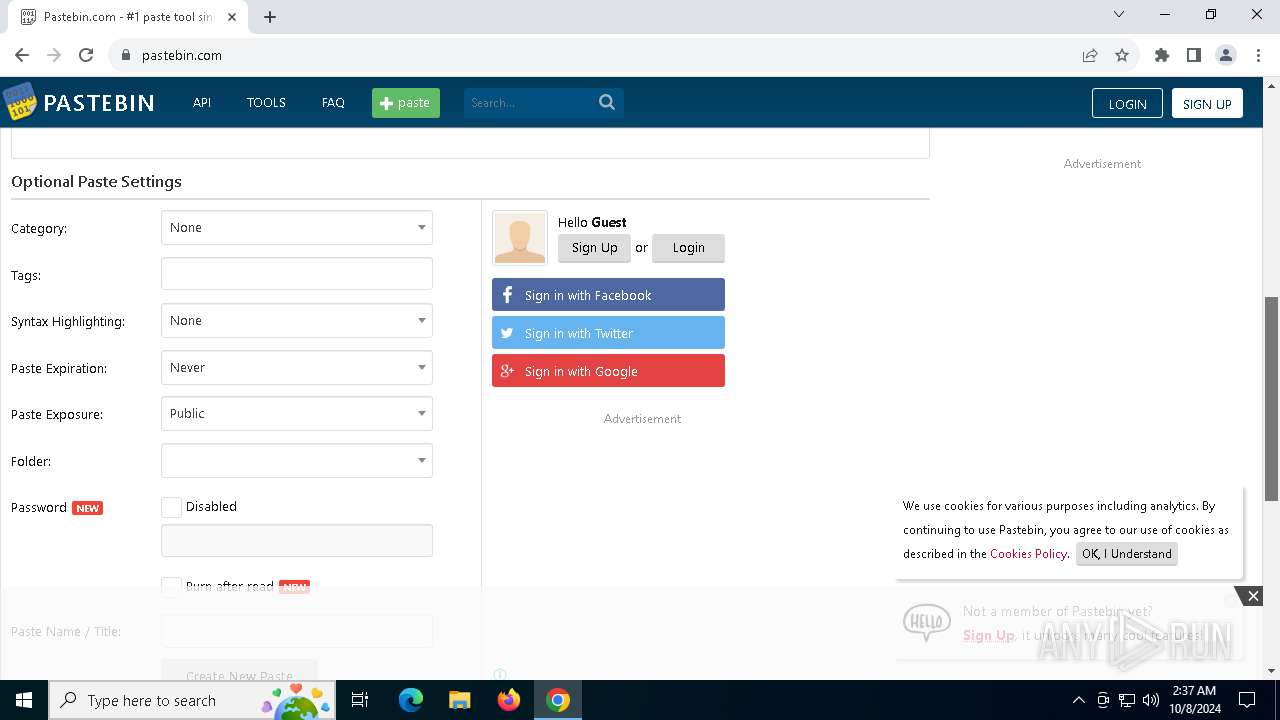Click the SIGN UP button in header

pyautogui.click(x=1207, y=104)
